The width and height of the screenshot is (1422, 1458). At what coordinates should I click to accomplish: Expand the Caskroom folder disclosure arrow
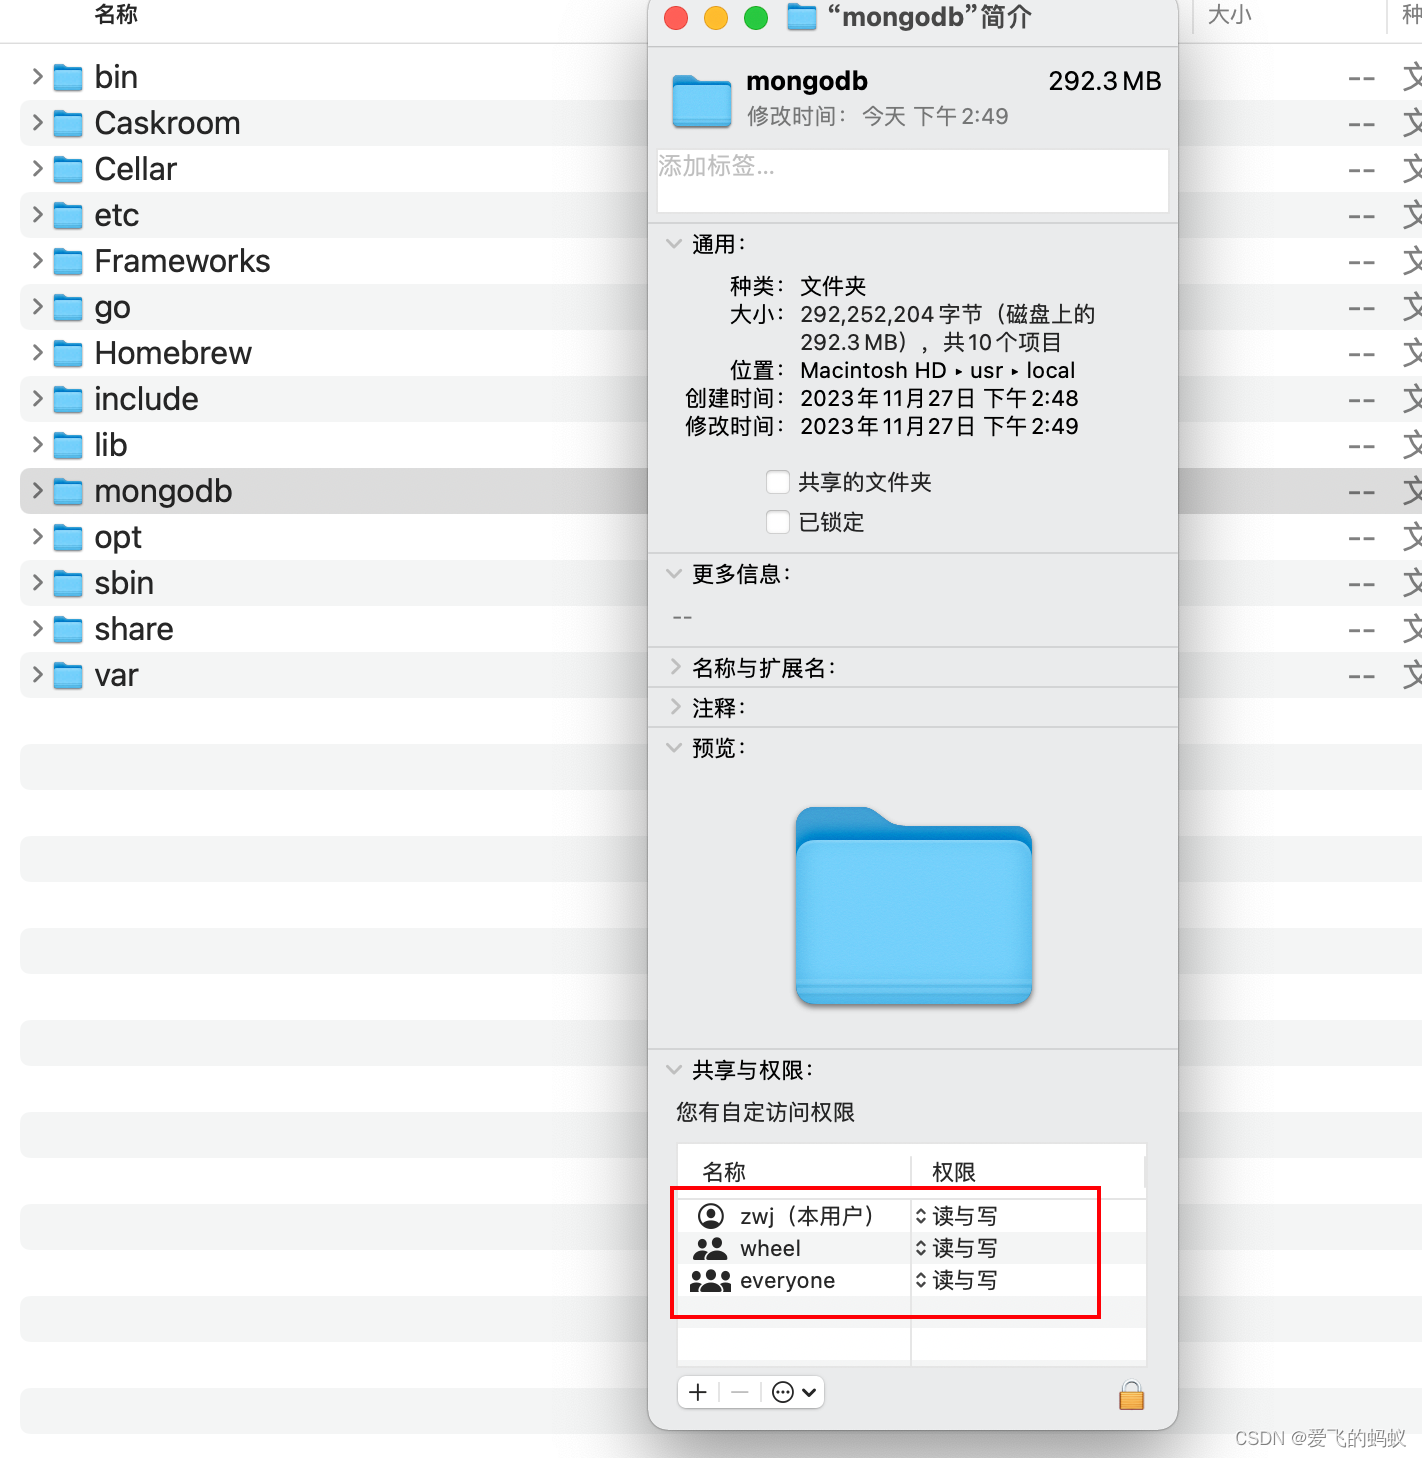click(37, 123)
